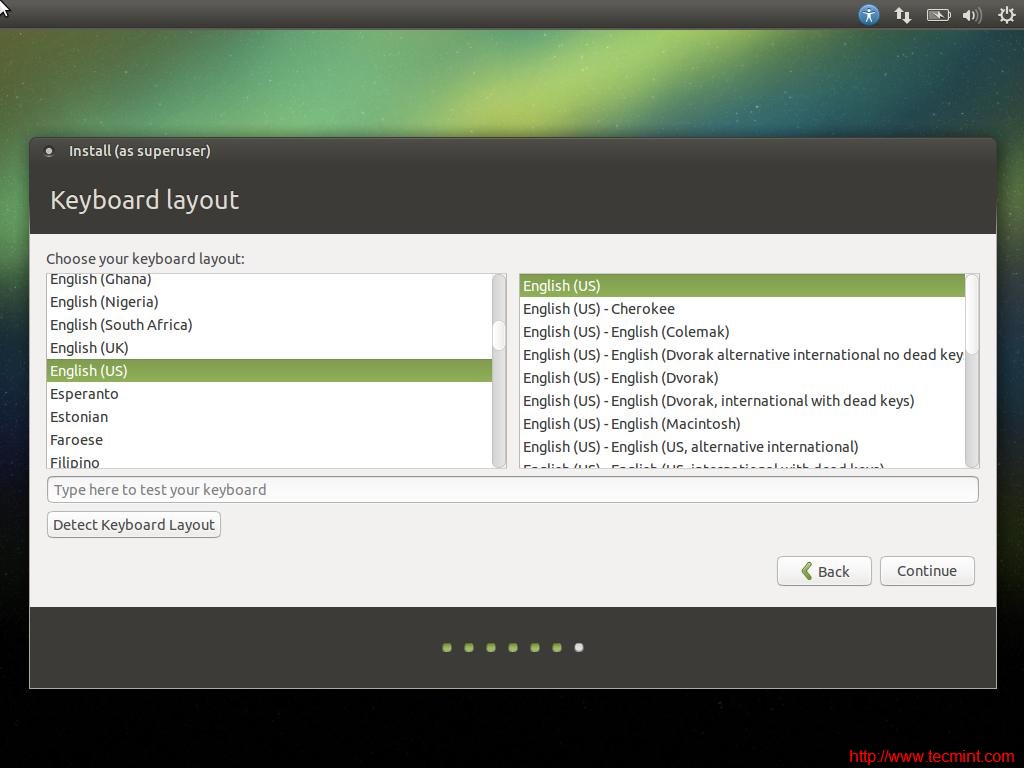The image size is (1024, 768).
Task: Check the battery status indicator
Action: coord(938,14)
